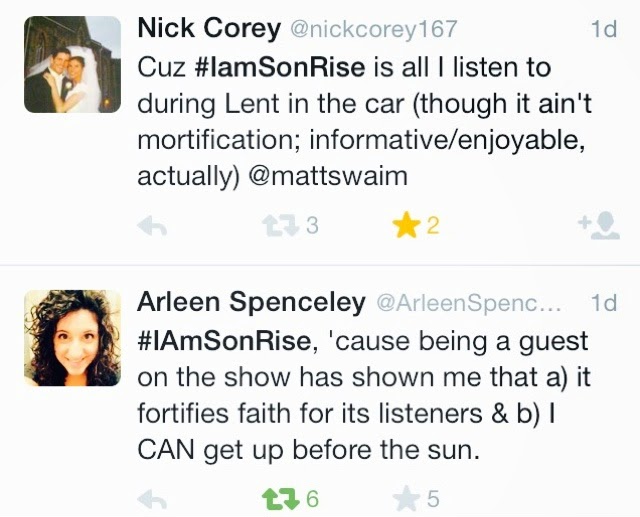Screen dimensions: 640x517
Task: Open Nick Corey's wedding profile photo
Action: (72, 64)
